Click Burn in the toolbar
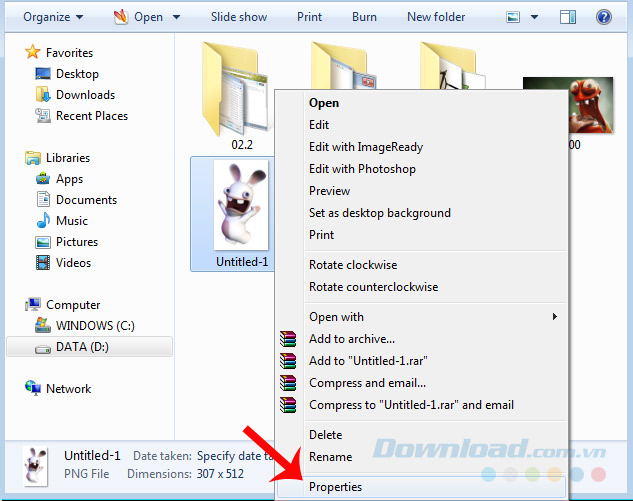Screen dimensions: 633x501 click(x=364, y=17)
